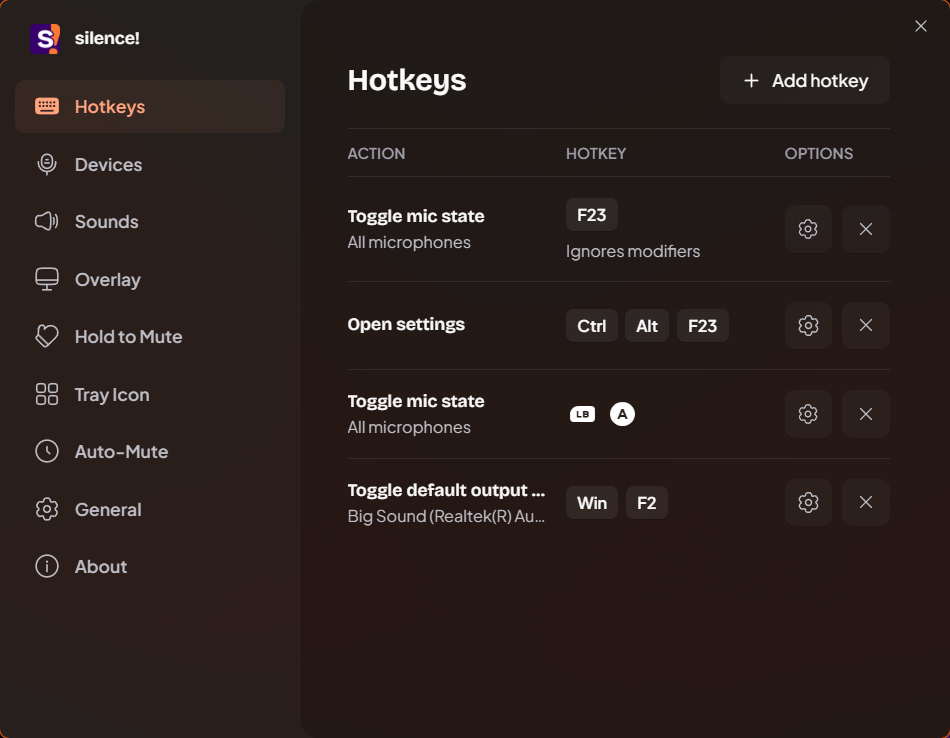The height and width of the screenshot is (738, 950).
Task: Open the About page
Action: point(150,567)
